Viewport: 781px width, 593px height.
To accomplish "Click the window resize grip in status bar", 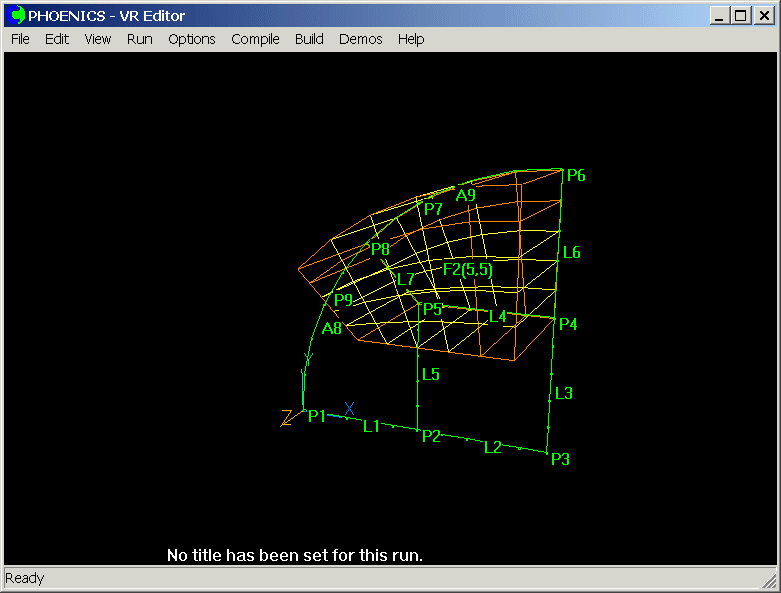I will 771,581.
